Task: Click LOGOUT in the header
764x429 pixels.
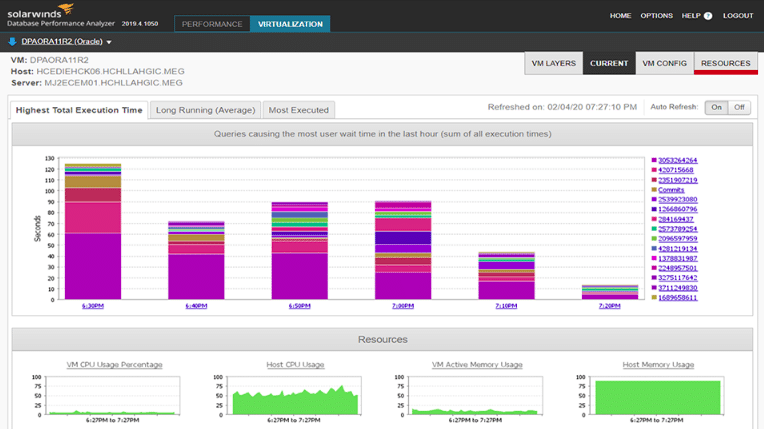Action: pos(738,16)
